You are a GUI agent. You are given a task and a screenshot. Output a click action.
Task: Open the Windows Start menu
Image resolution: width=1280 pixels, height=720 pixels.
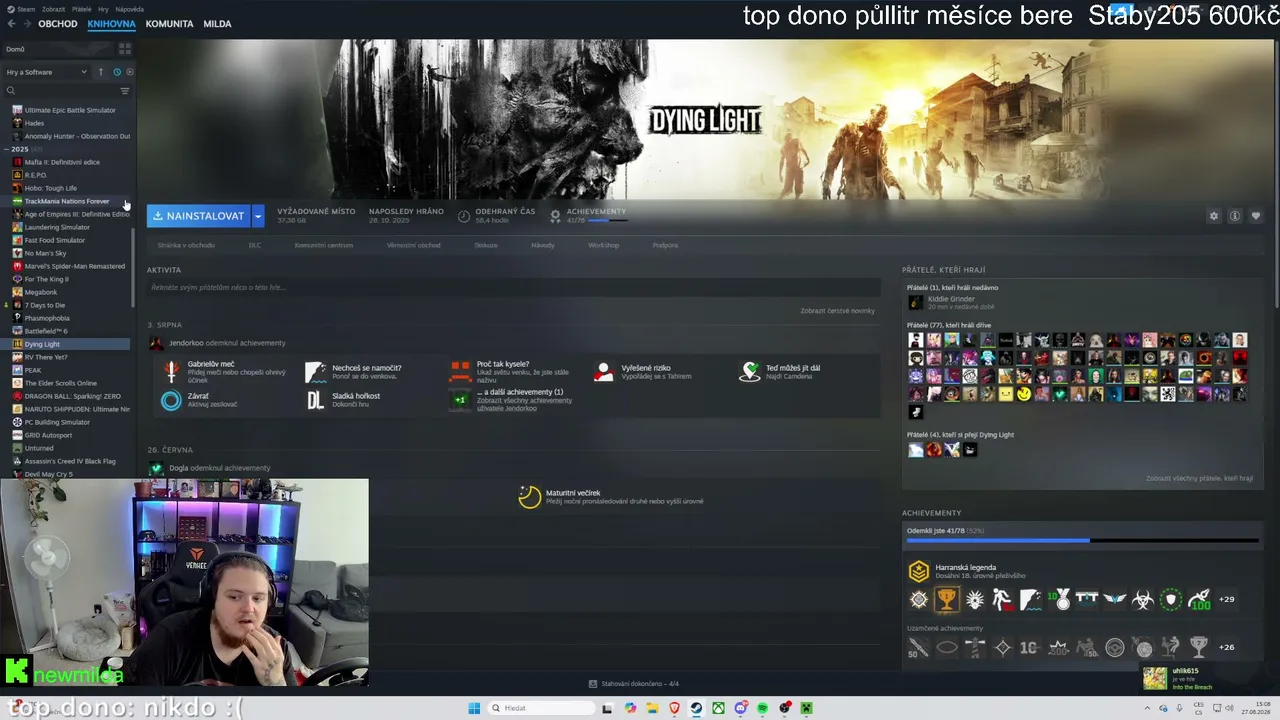(474, 708)
